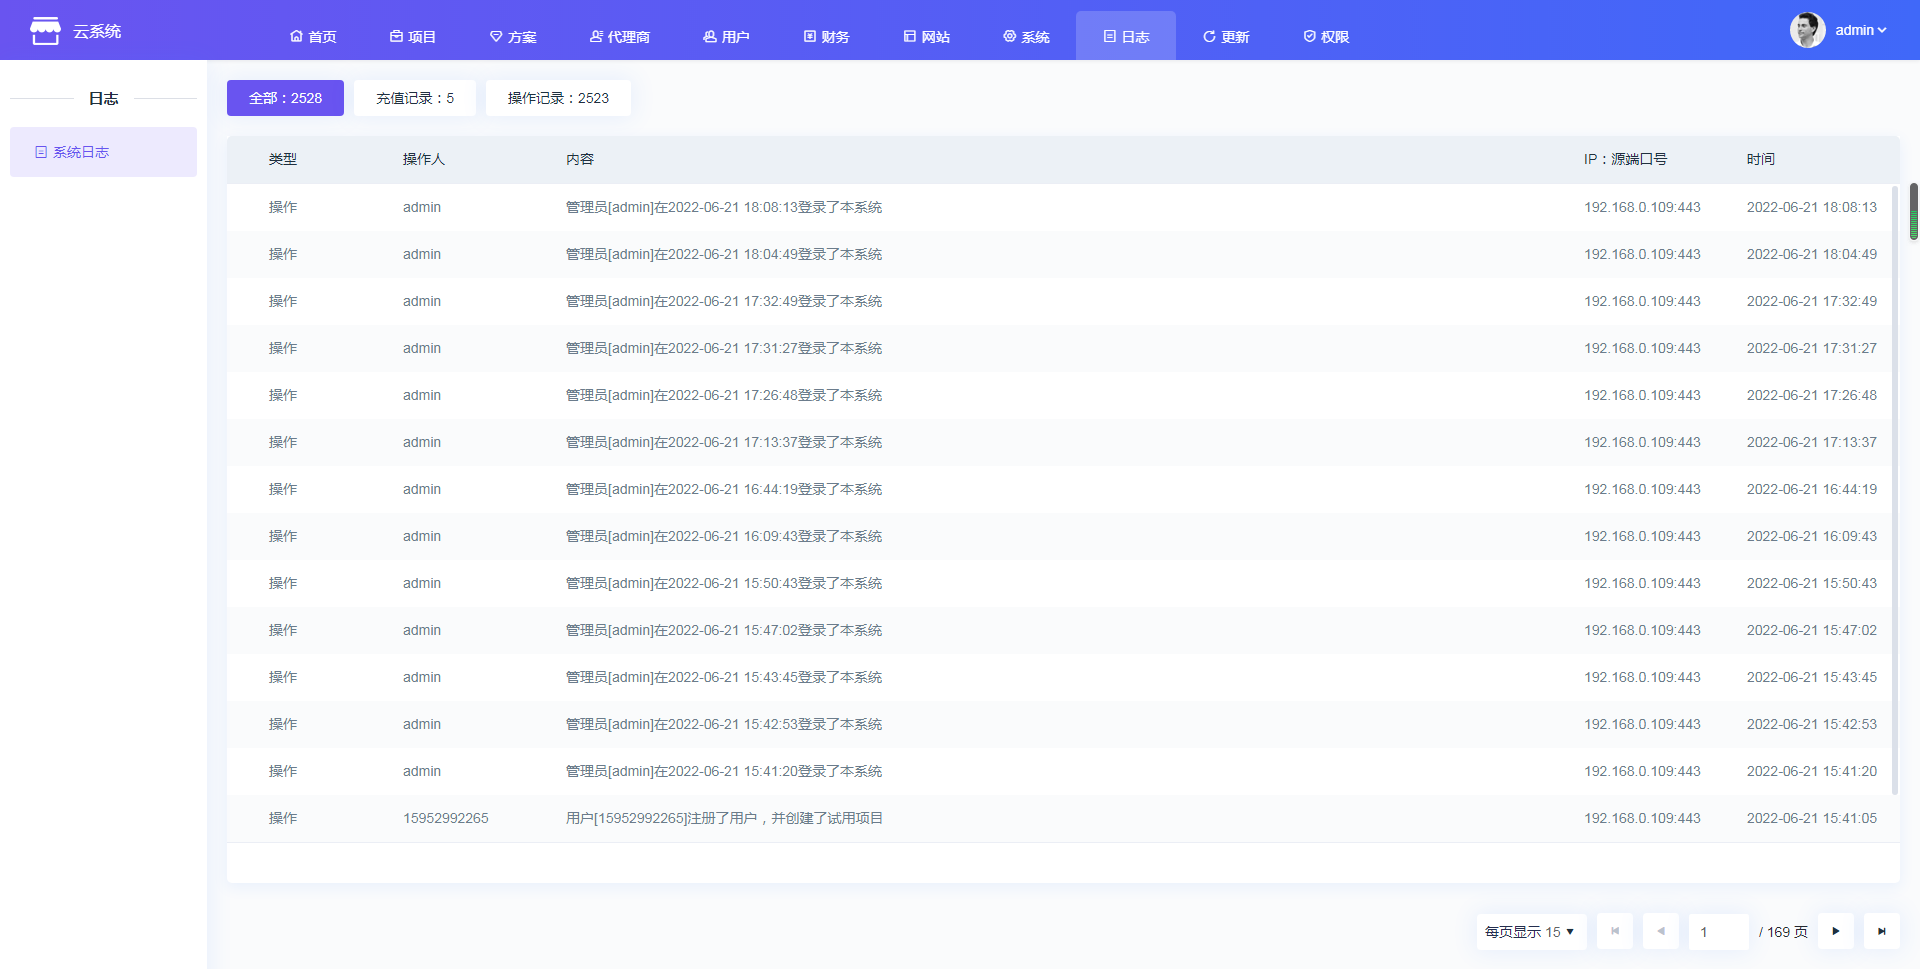Click the home icon beside 首页
The width and height of the screenshot is (1920, 969).
[296, 37]
